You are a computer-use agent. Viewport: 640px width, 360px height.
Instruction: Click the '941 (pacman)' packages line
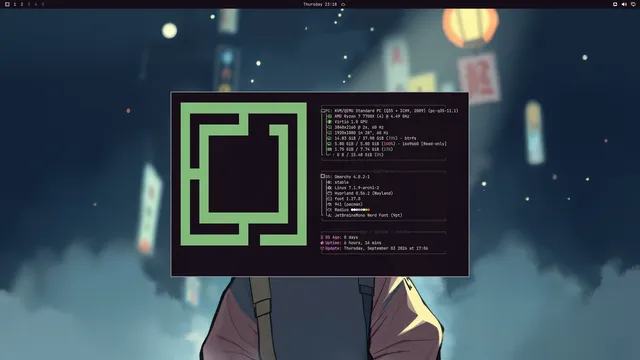(x=348, y=204)
